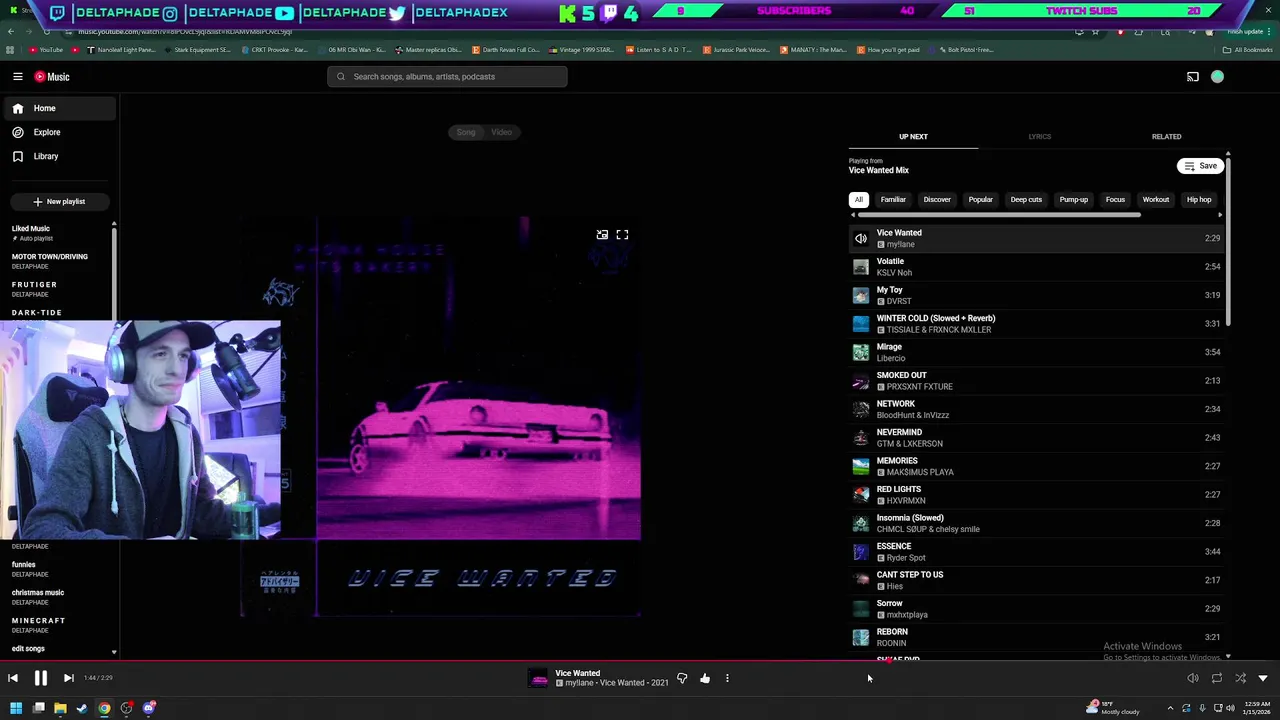Open MOTOR TOWN/DRIVING playlist

click(x=58, y=261)
